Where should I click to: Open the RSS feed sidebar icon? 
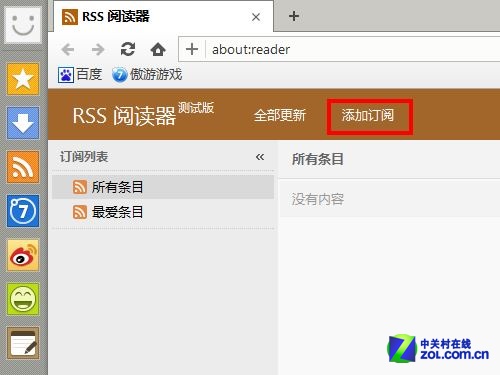(x=23, y=167)
